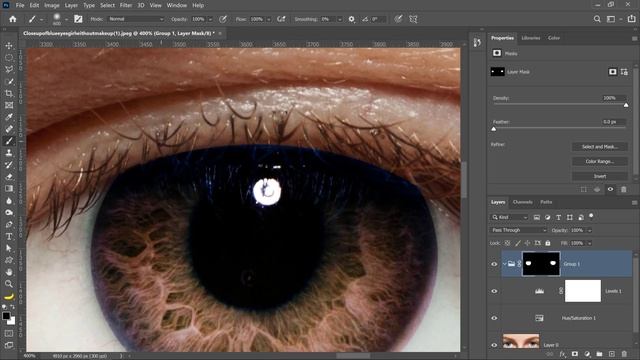Toggle lock all on layer
Image resolution: width=640 pixels, height=360 pixels.
point(548,243)
